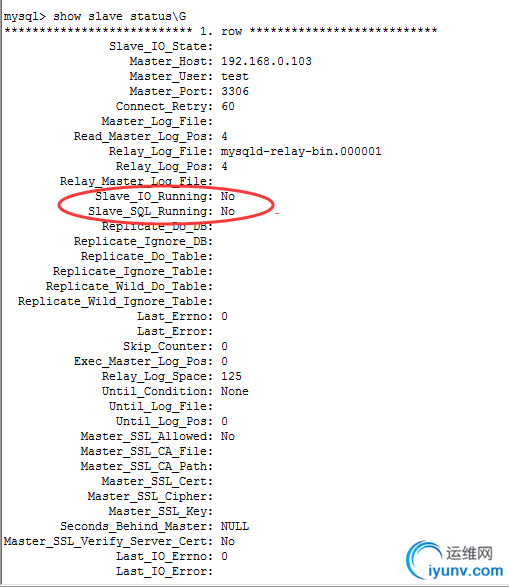Image resolution: width=509 pixels, height=587 pixels.
Task: Click the Master_Port value 3306
Action: click(235, 91)
